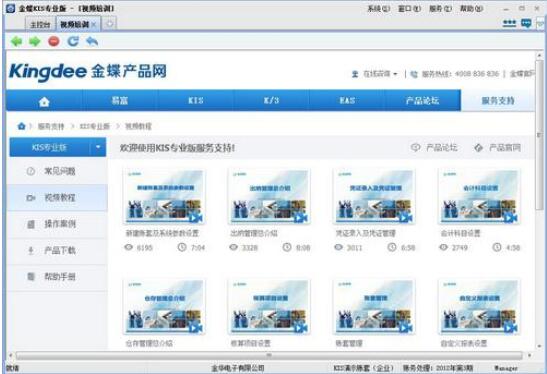547x374 pixels.
Task: Click the download icon beside 产品下载
Action: (x=31, y=250)
